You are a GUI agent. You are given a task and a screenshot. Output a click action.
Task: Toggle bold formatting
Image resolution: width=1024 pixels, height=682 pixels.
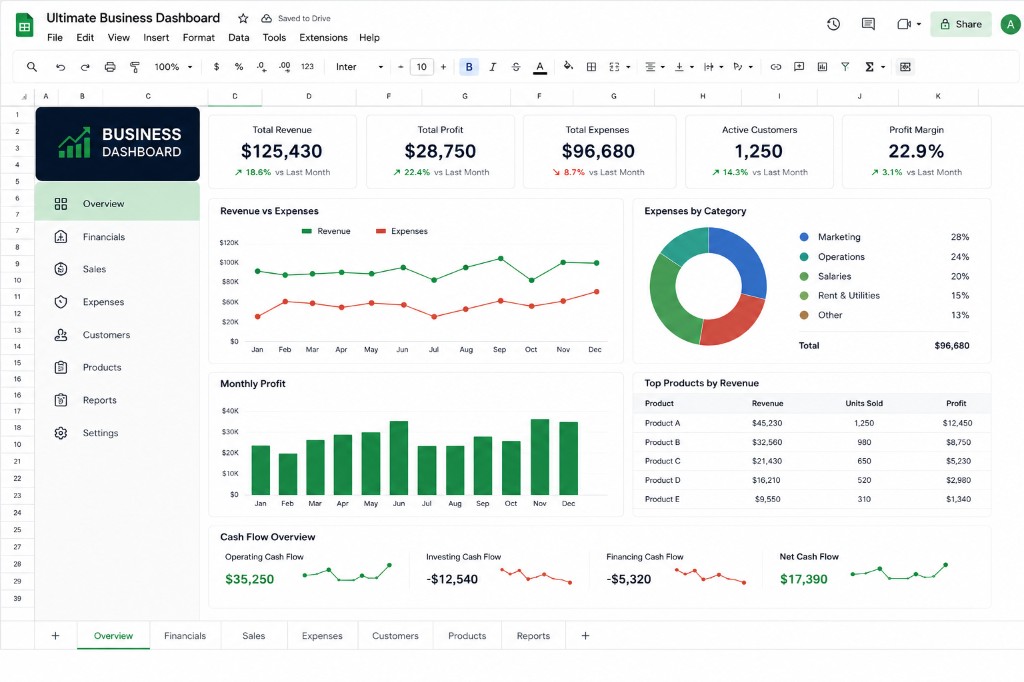469,67
